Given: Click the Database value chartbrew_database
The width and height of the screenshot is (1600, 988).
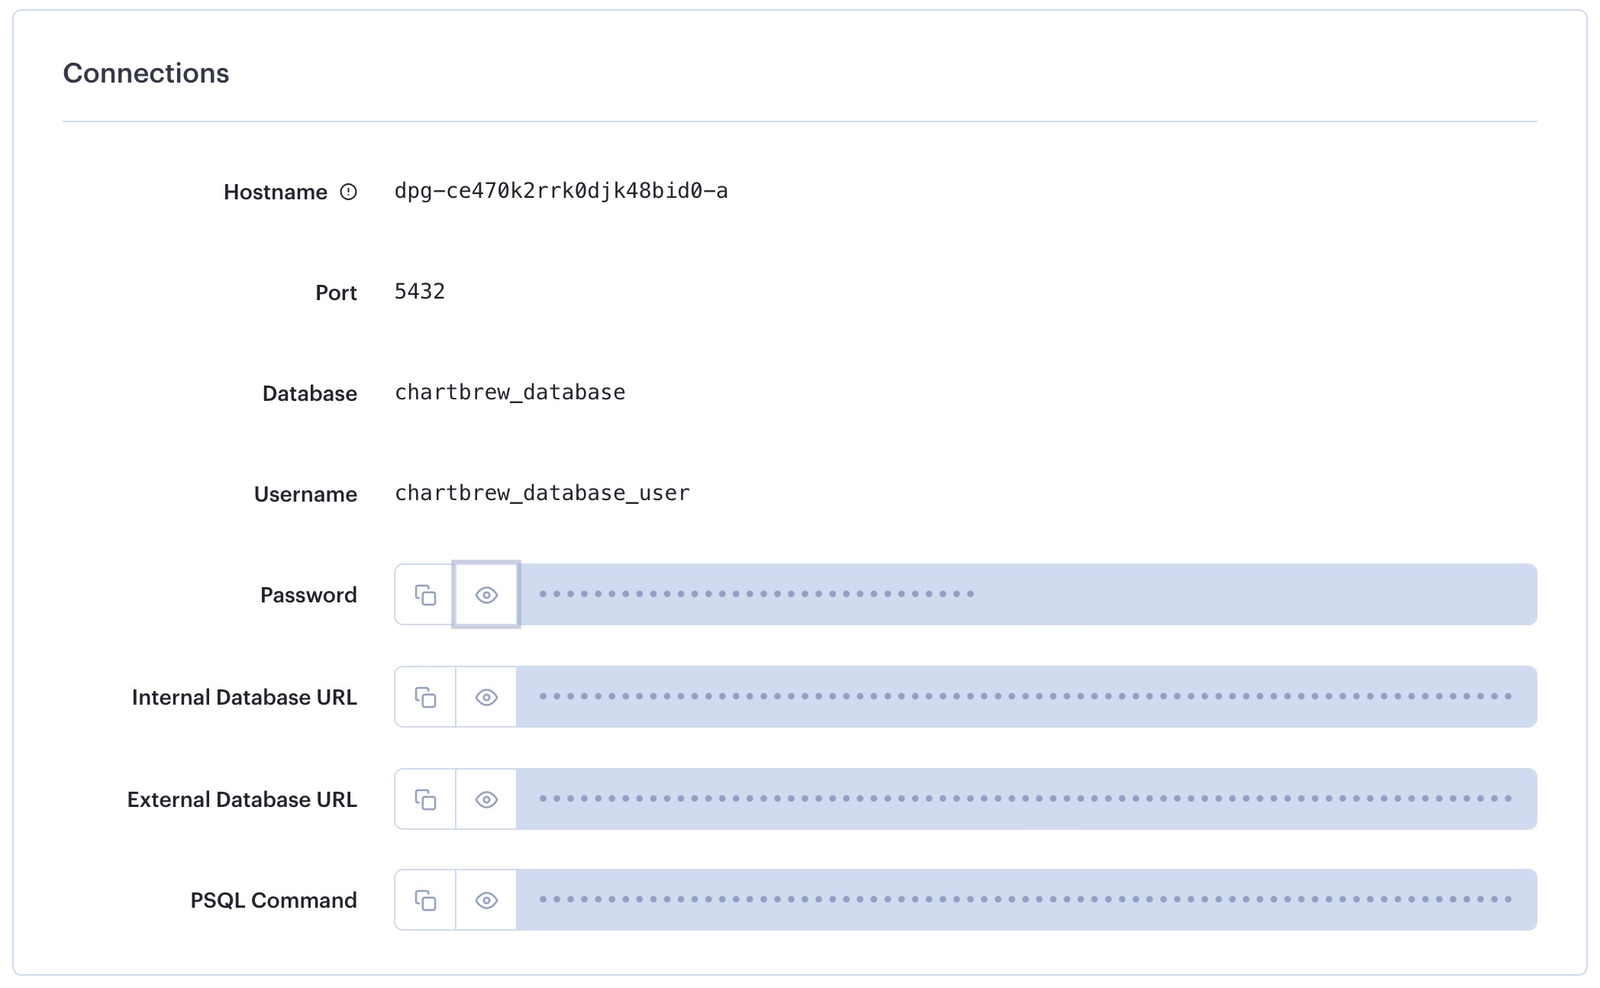Looking at the screenshot, I should [509, 392].
